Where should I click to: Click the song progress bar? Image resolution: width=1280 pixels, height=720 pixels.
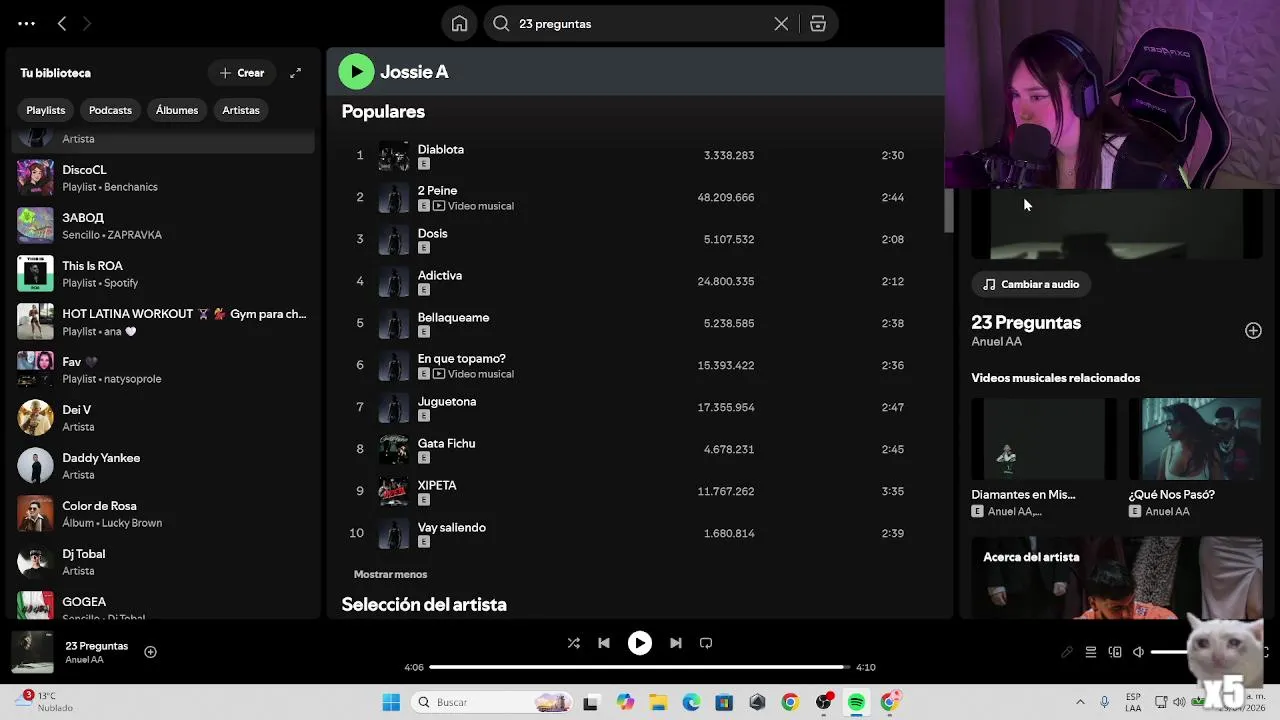point(640,667)
